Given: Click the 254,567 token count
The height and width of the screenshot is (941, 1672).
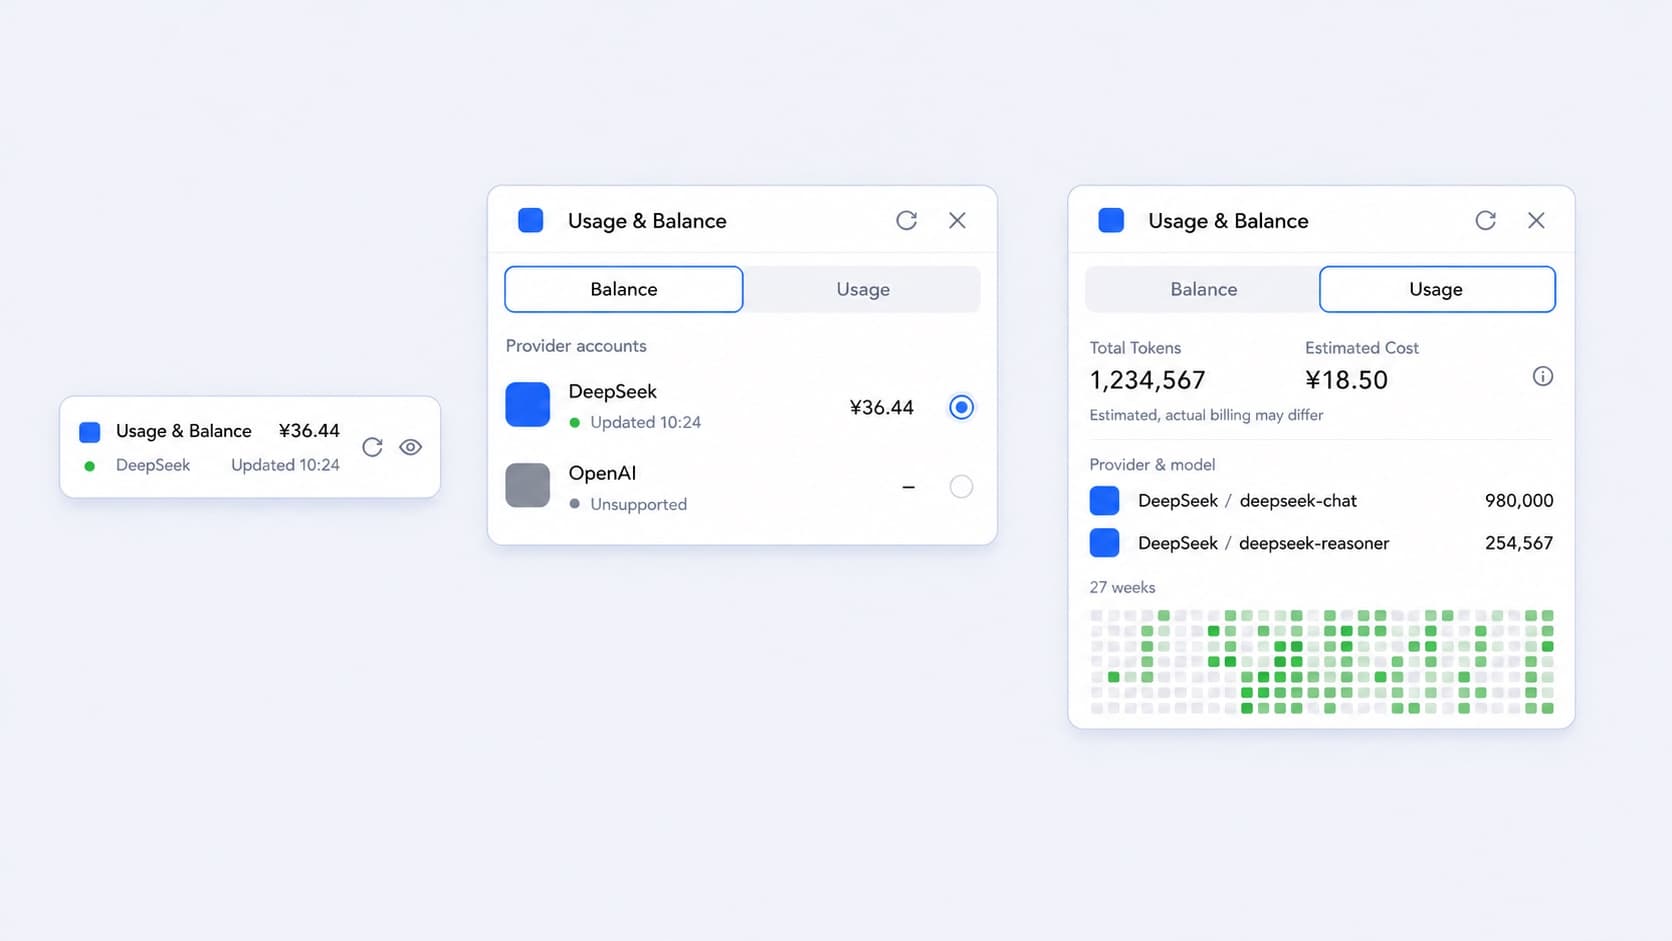Looking at the screenshot, I should pos(1519,543).
